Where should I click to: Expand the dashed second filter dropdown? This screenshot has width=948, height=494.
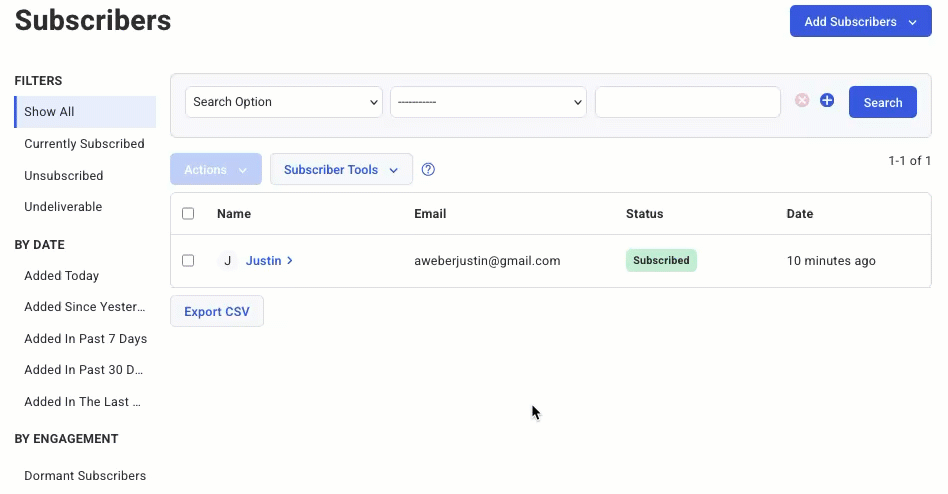click(488, 102)
